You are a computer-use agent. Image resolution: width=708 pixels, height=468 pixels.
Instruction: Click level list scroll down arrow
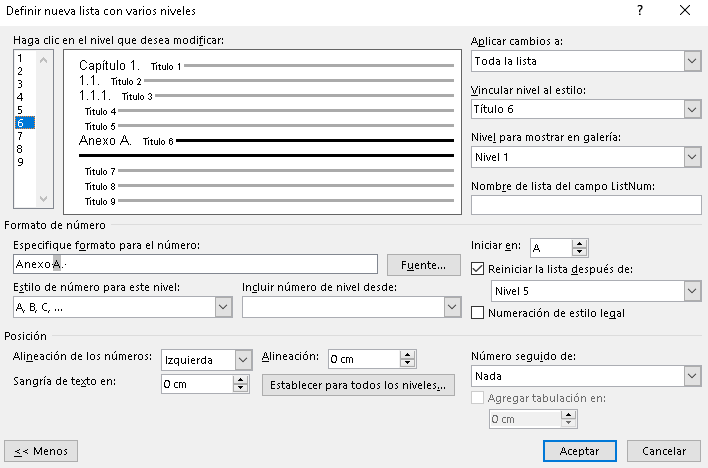click(44, 199)
